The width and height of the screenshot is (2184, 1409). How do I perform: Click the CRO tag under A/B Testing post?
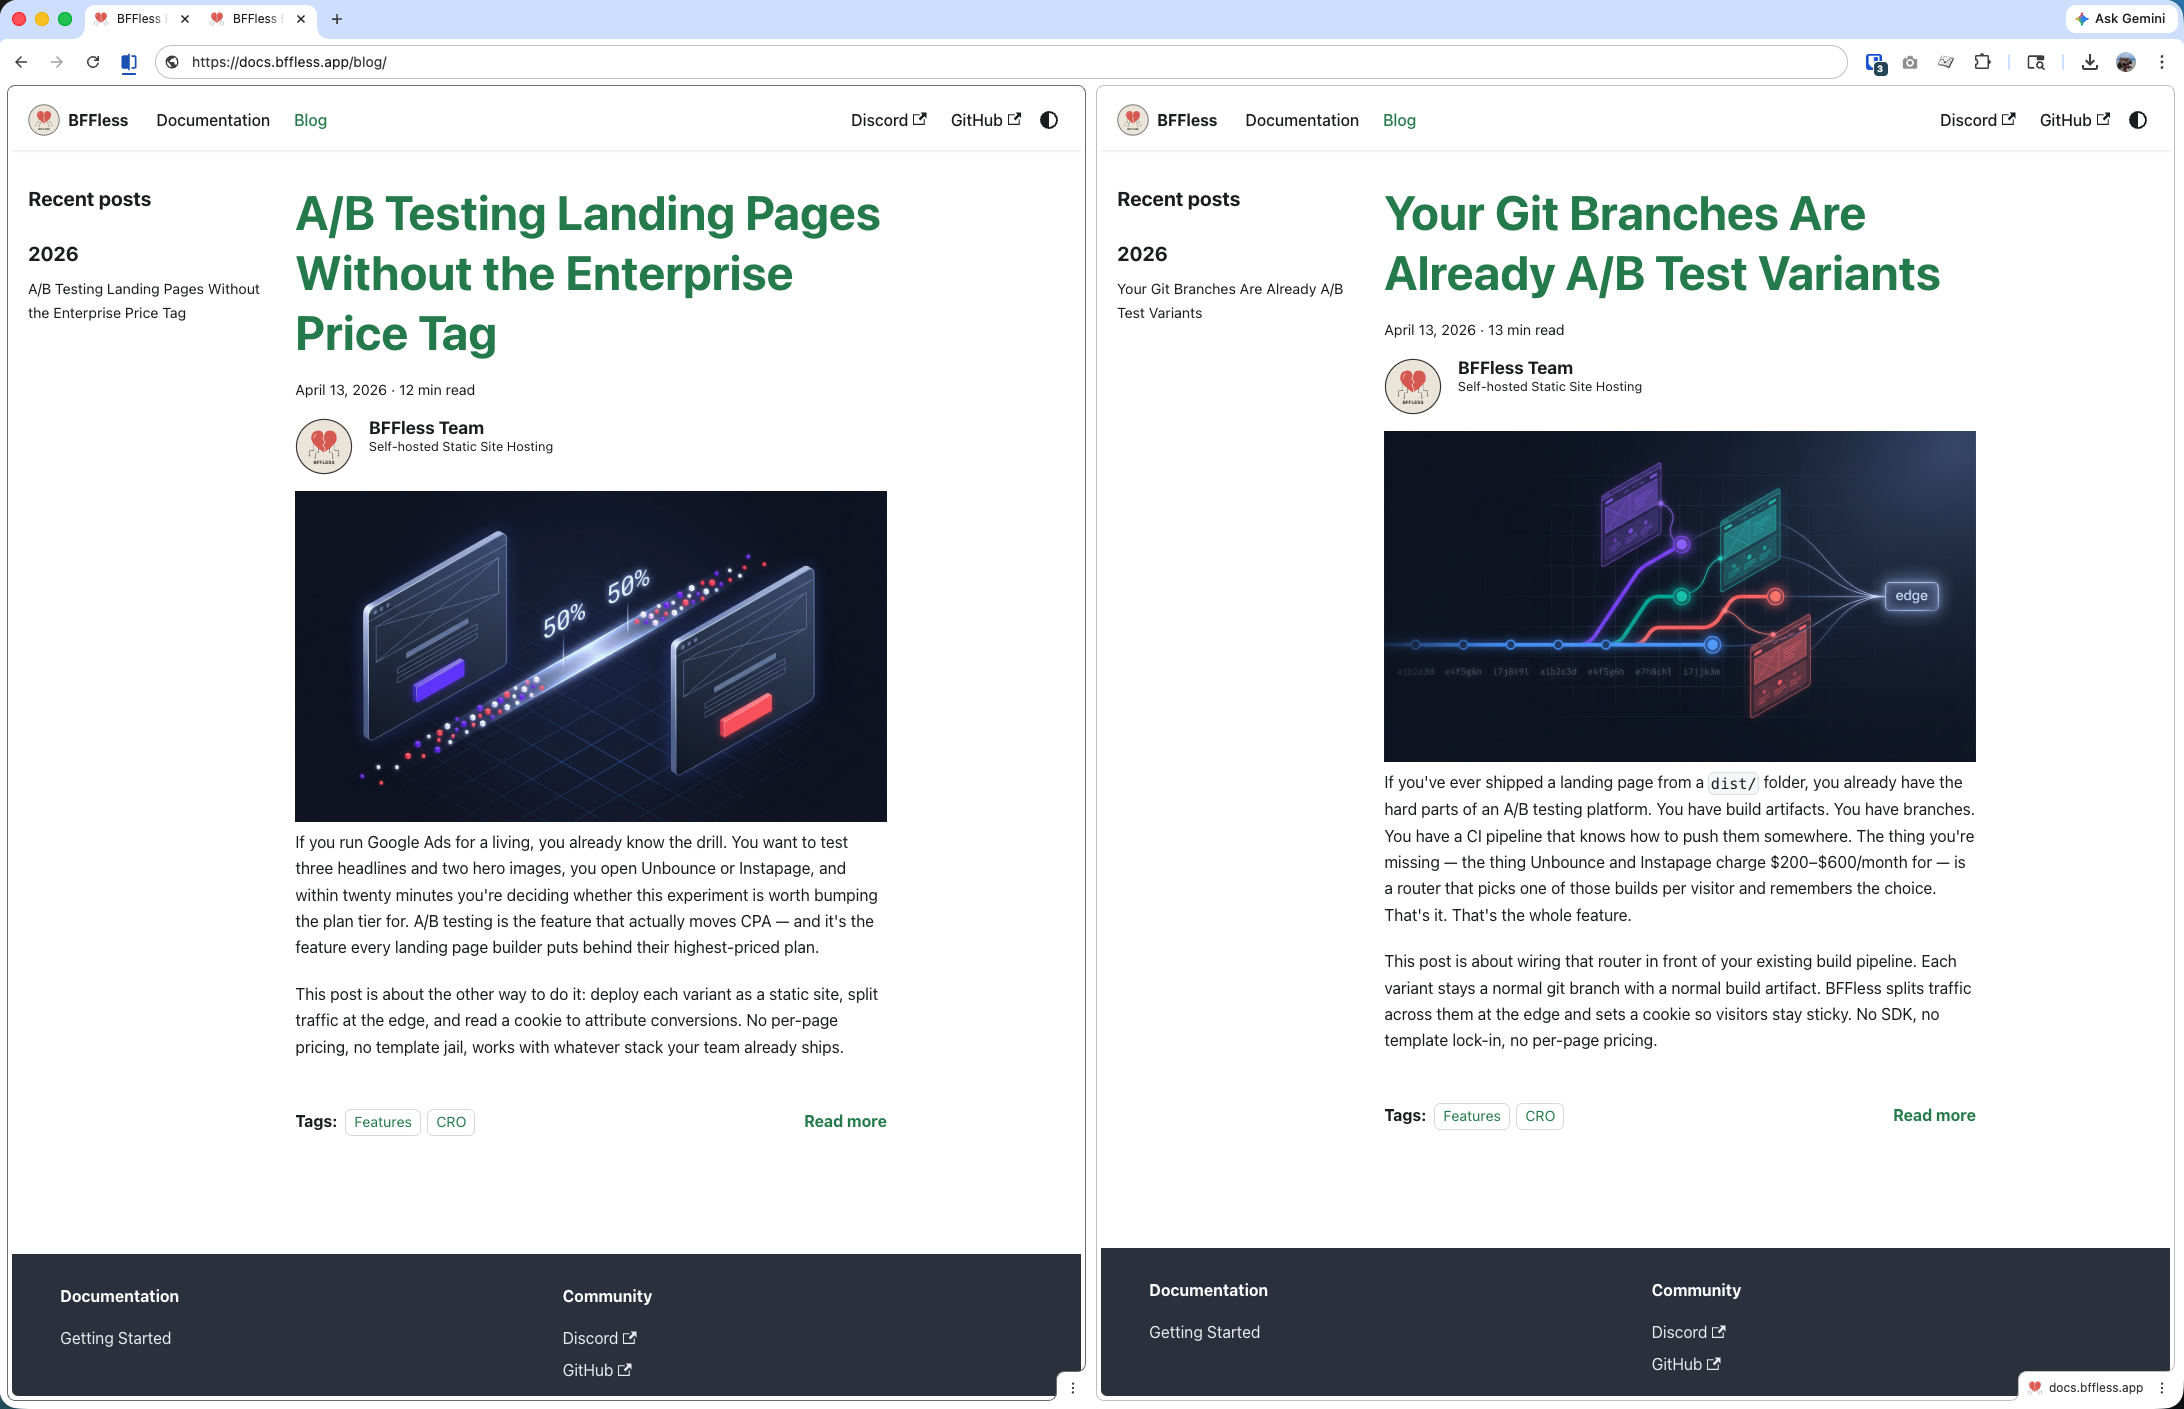coord(451,1122)
